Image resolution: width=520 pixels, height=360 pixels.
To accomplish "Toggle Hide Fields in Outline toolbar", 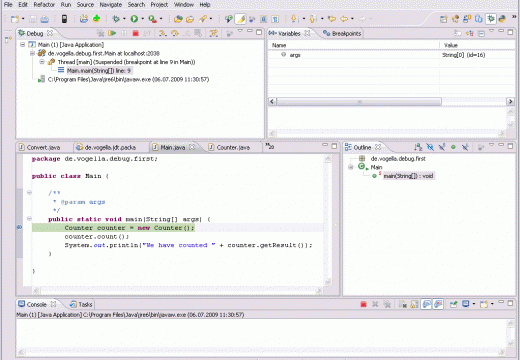I will [430, 147].
